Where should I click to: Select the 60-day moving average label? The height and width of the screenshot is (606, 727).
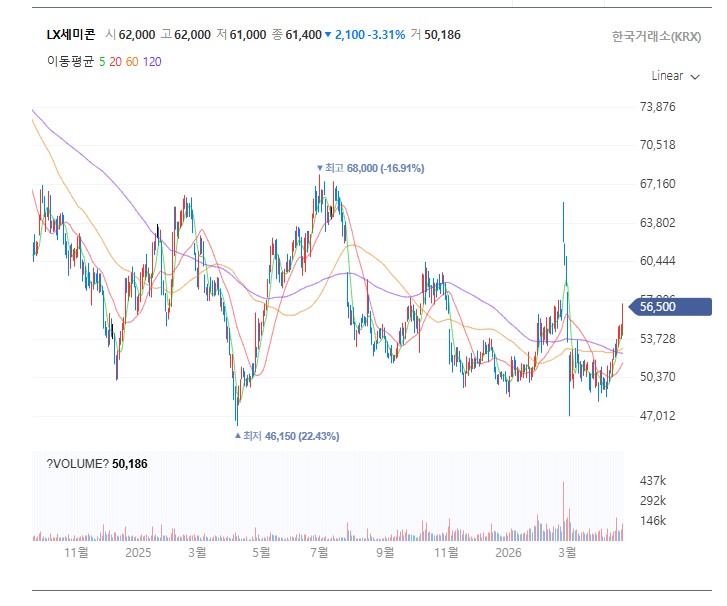(x=132, y=62)
